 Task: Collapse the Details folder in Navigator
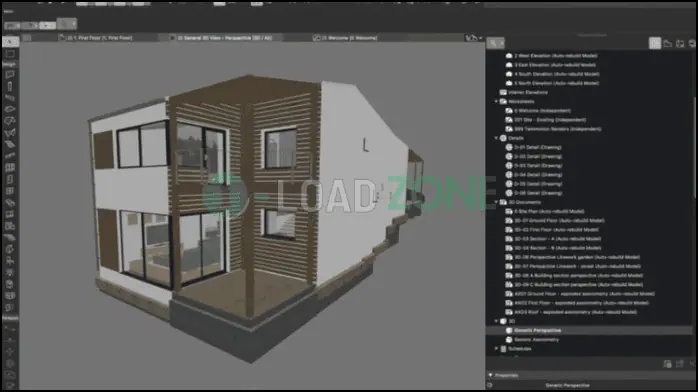496,138
